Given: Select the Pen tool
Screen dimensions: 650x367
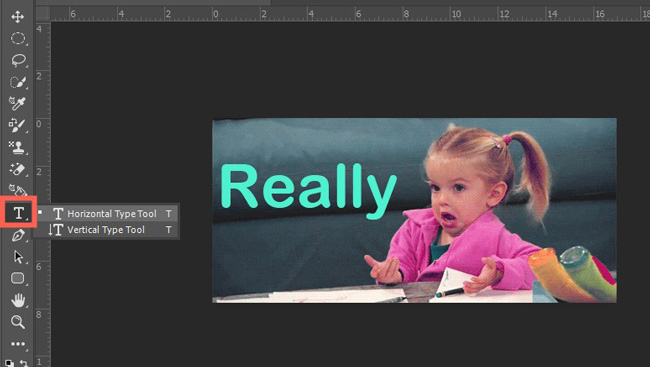Looking at the screenshot, I should (18, 236).
